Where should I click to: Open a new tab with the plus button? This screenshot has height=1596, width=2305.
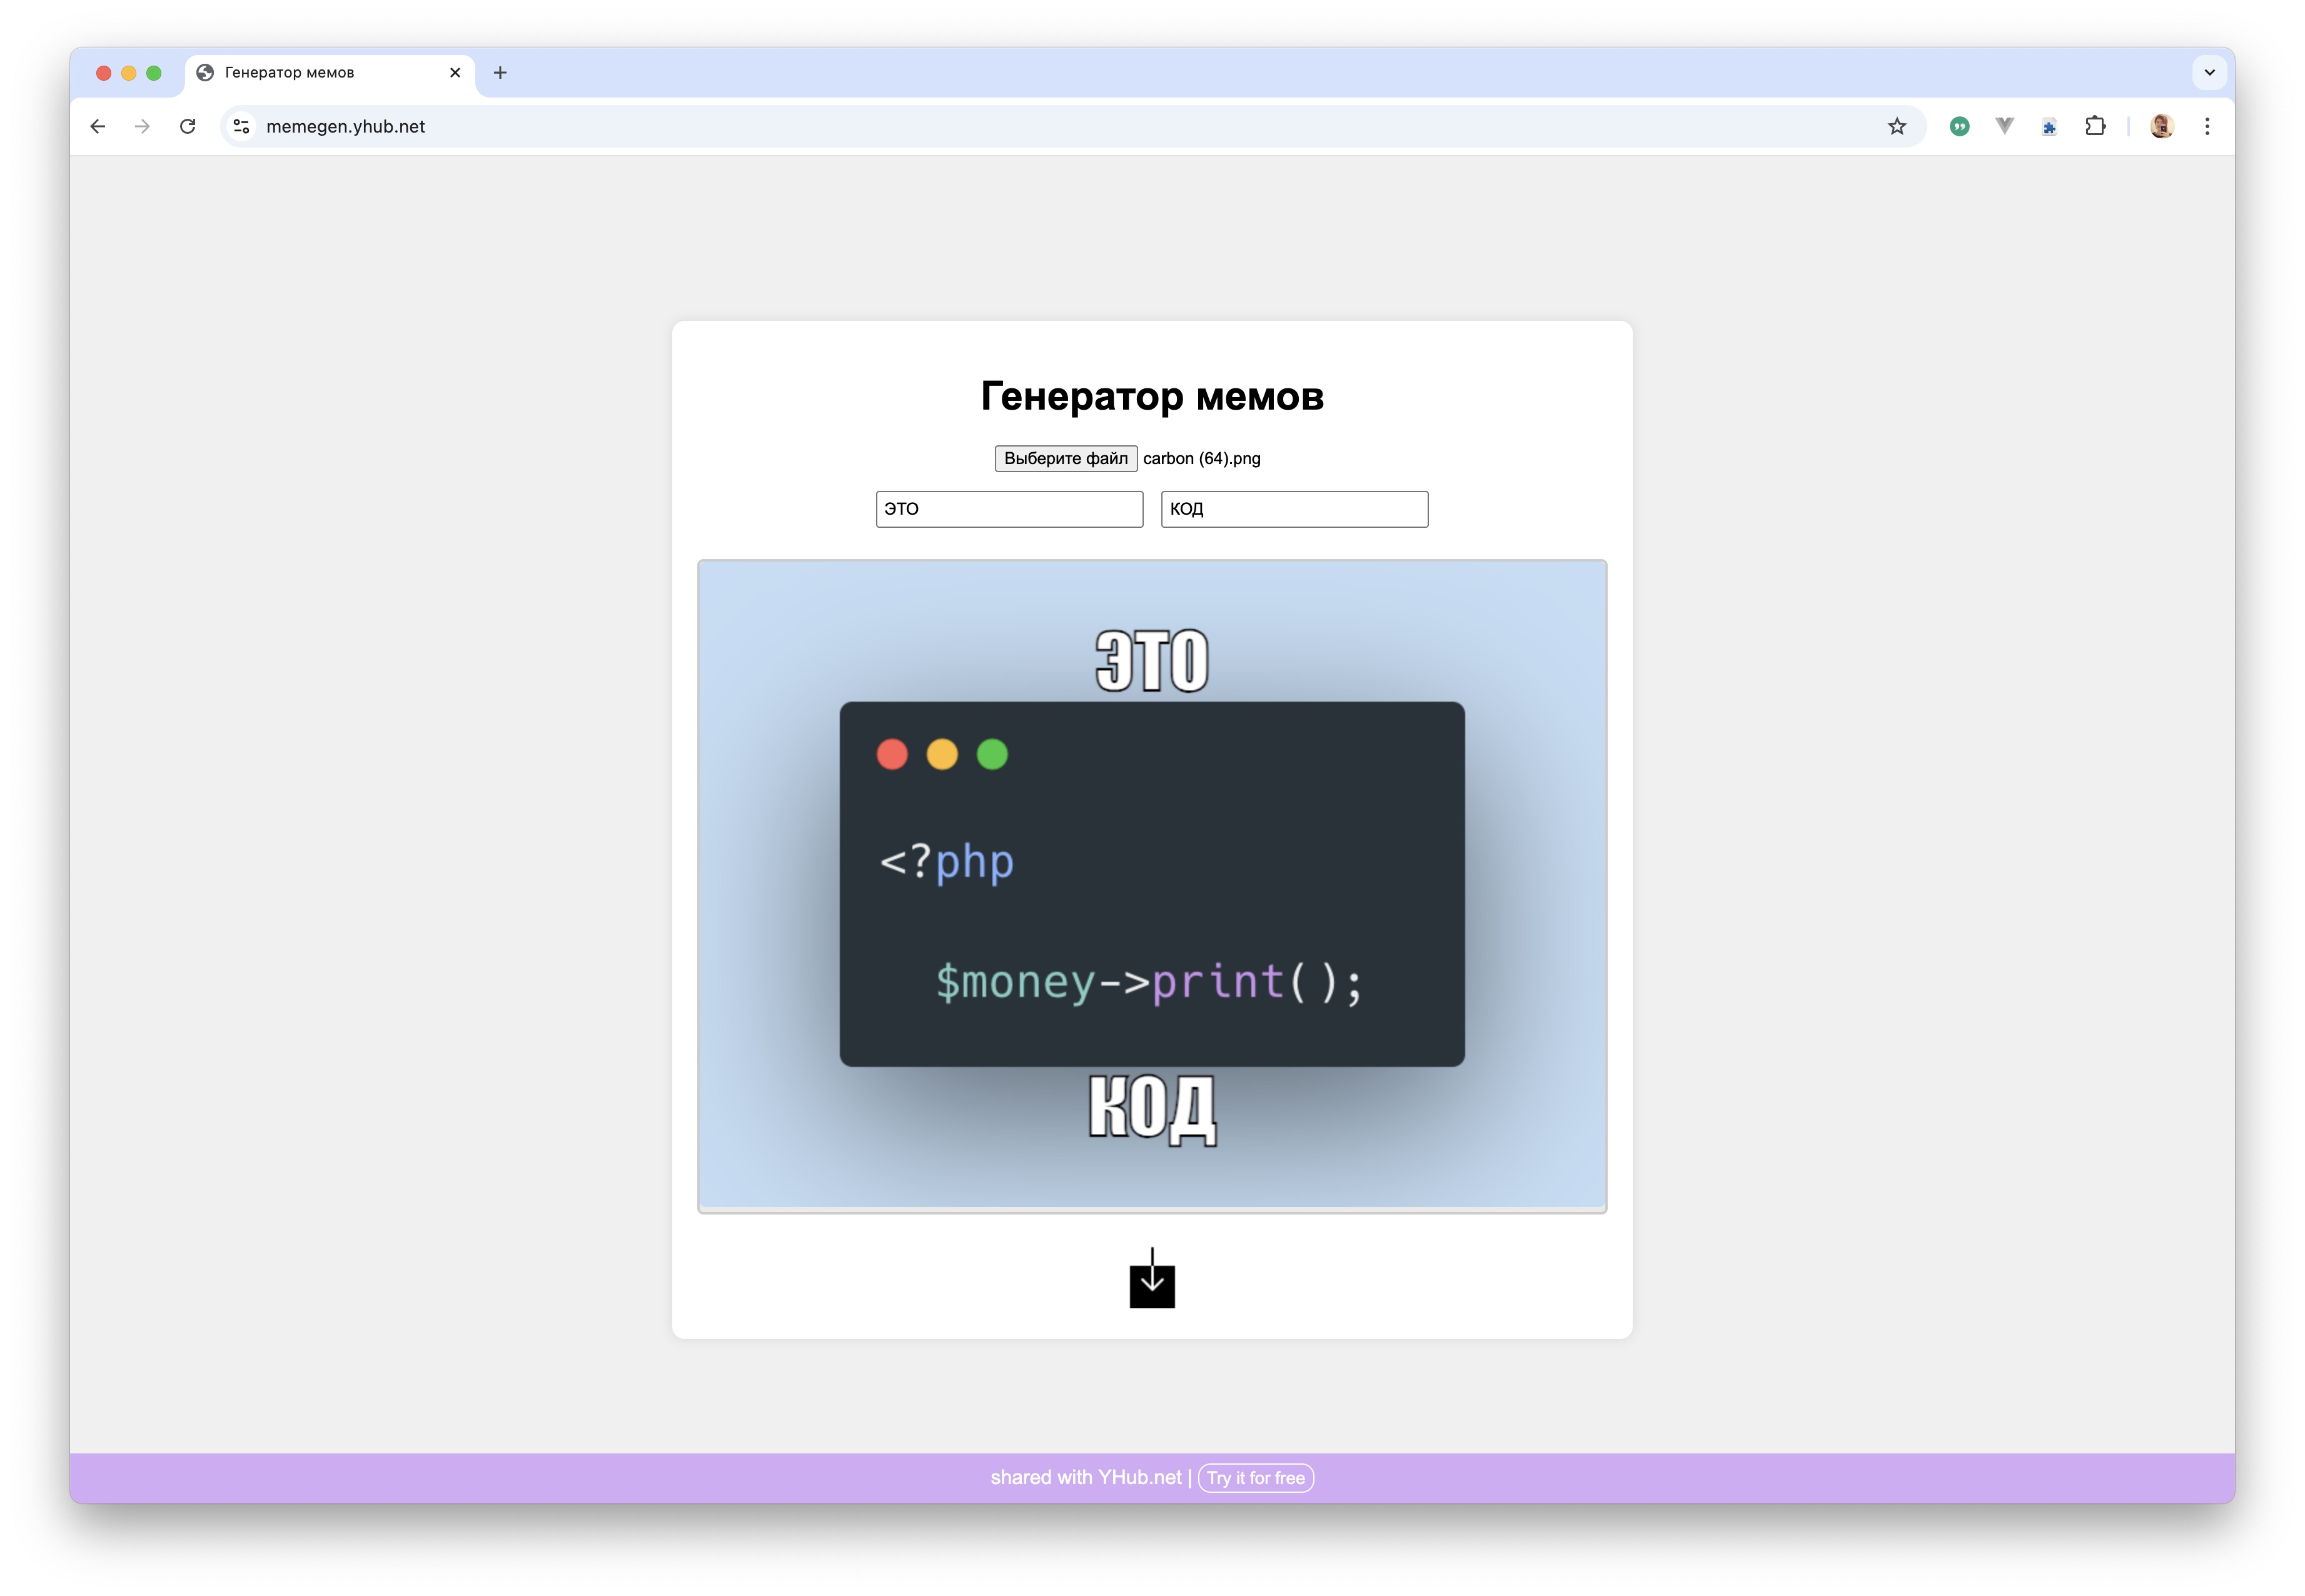click(x=500, y=73)
